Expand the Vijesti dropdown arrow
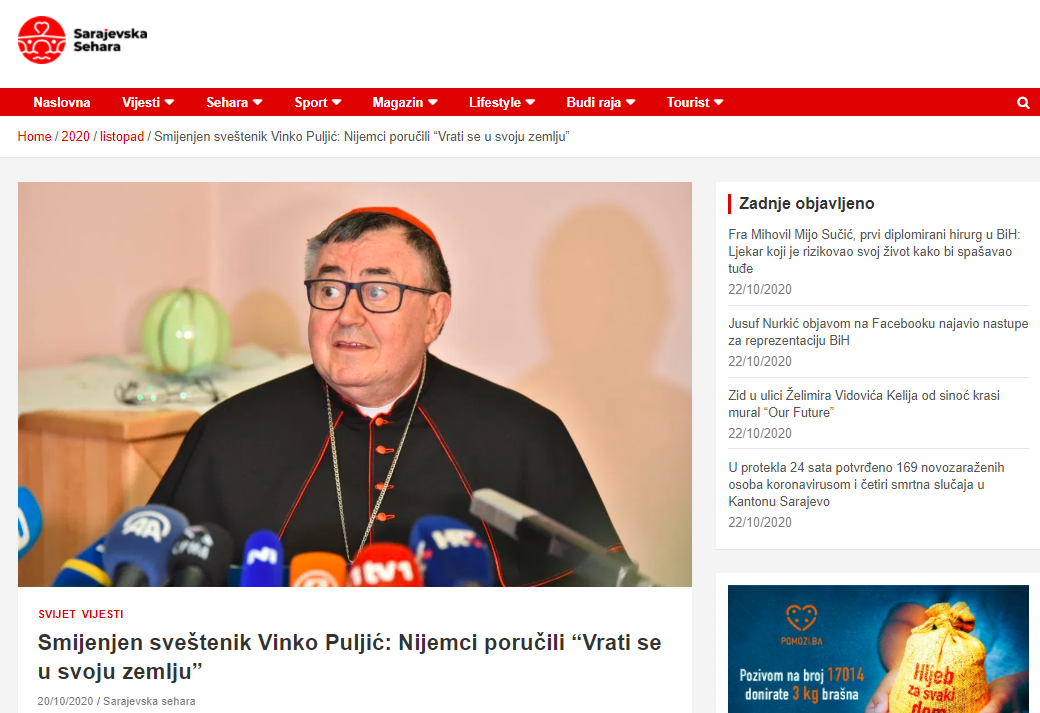Image resolution: width=1040 pixels, height=713 pixels. coord(169,102)
